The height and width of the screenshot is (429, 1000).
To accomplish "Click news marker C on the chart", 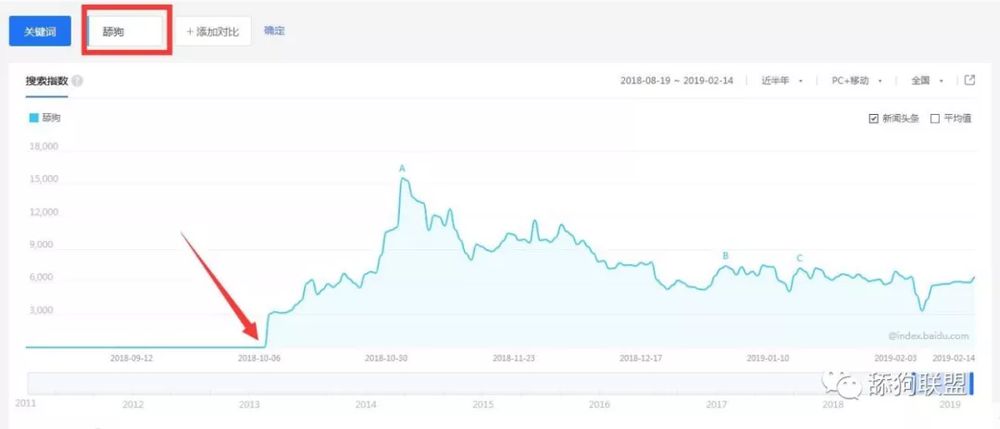I will (x=799, y=259).
